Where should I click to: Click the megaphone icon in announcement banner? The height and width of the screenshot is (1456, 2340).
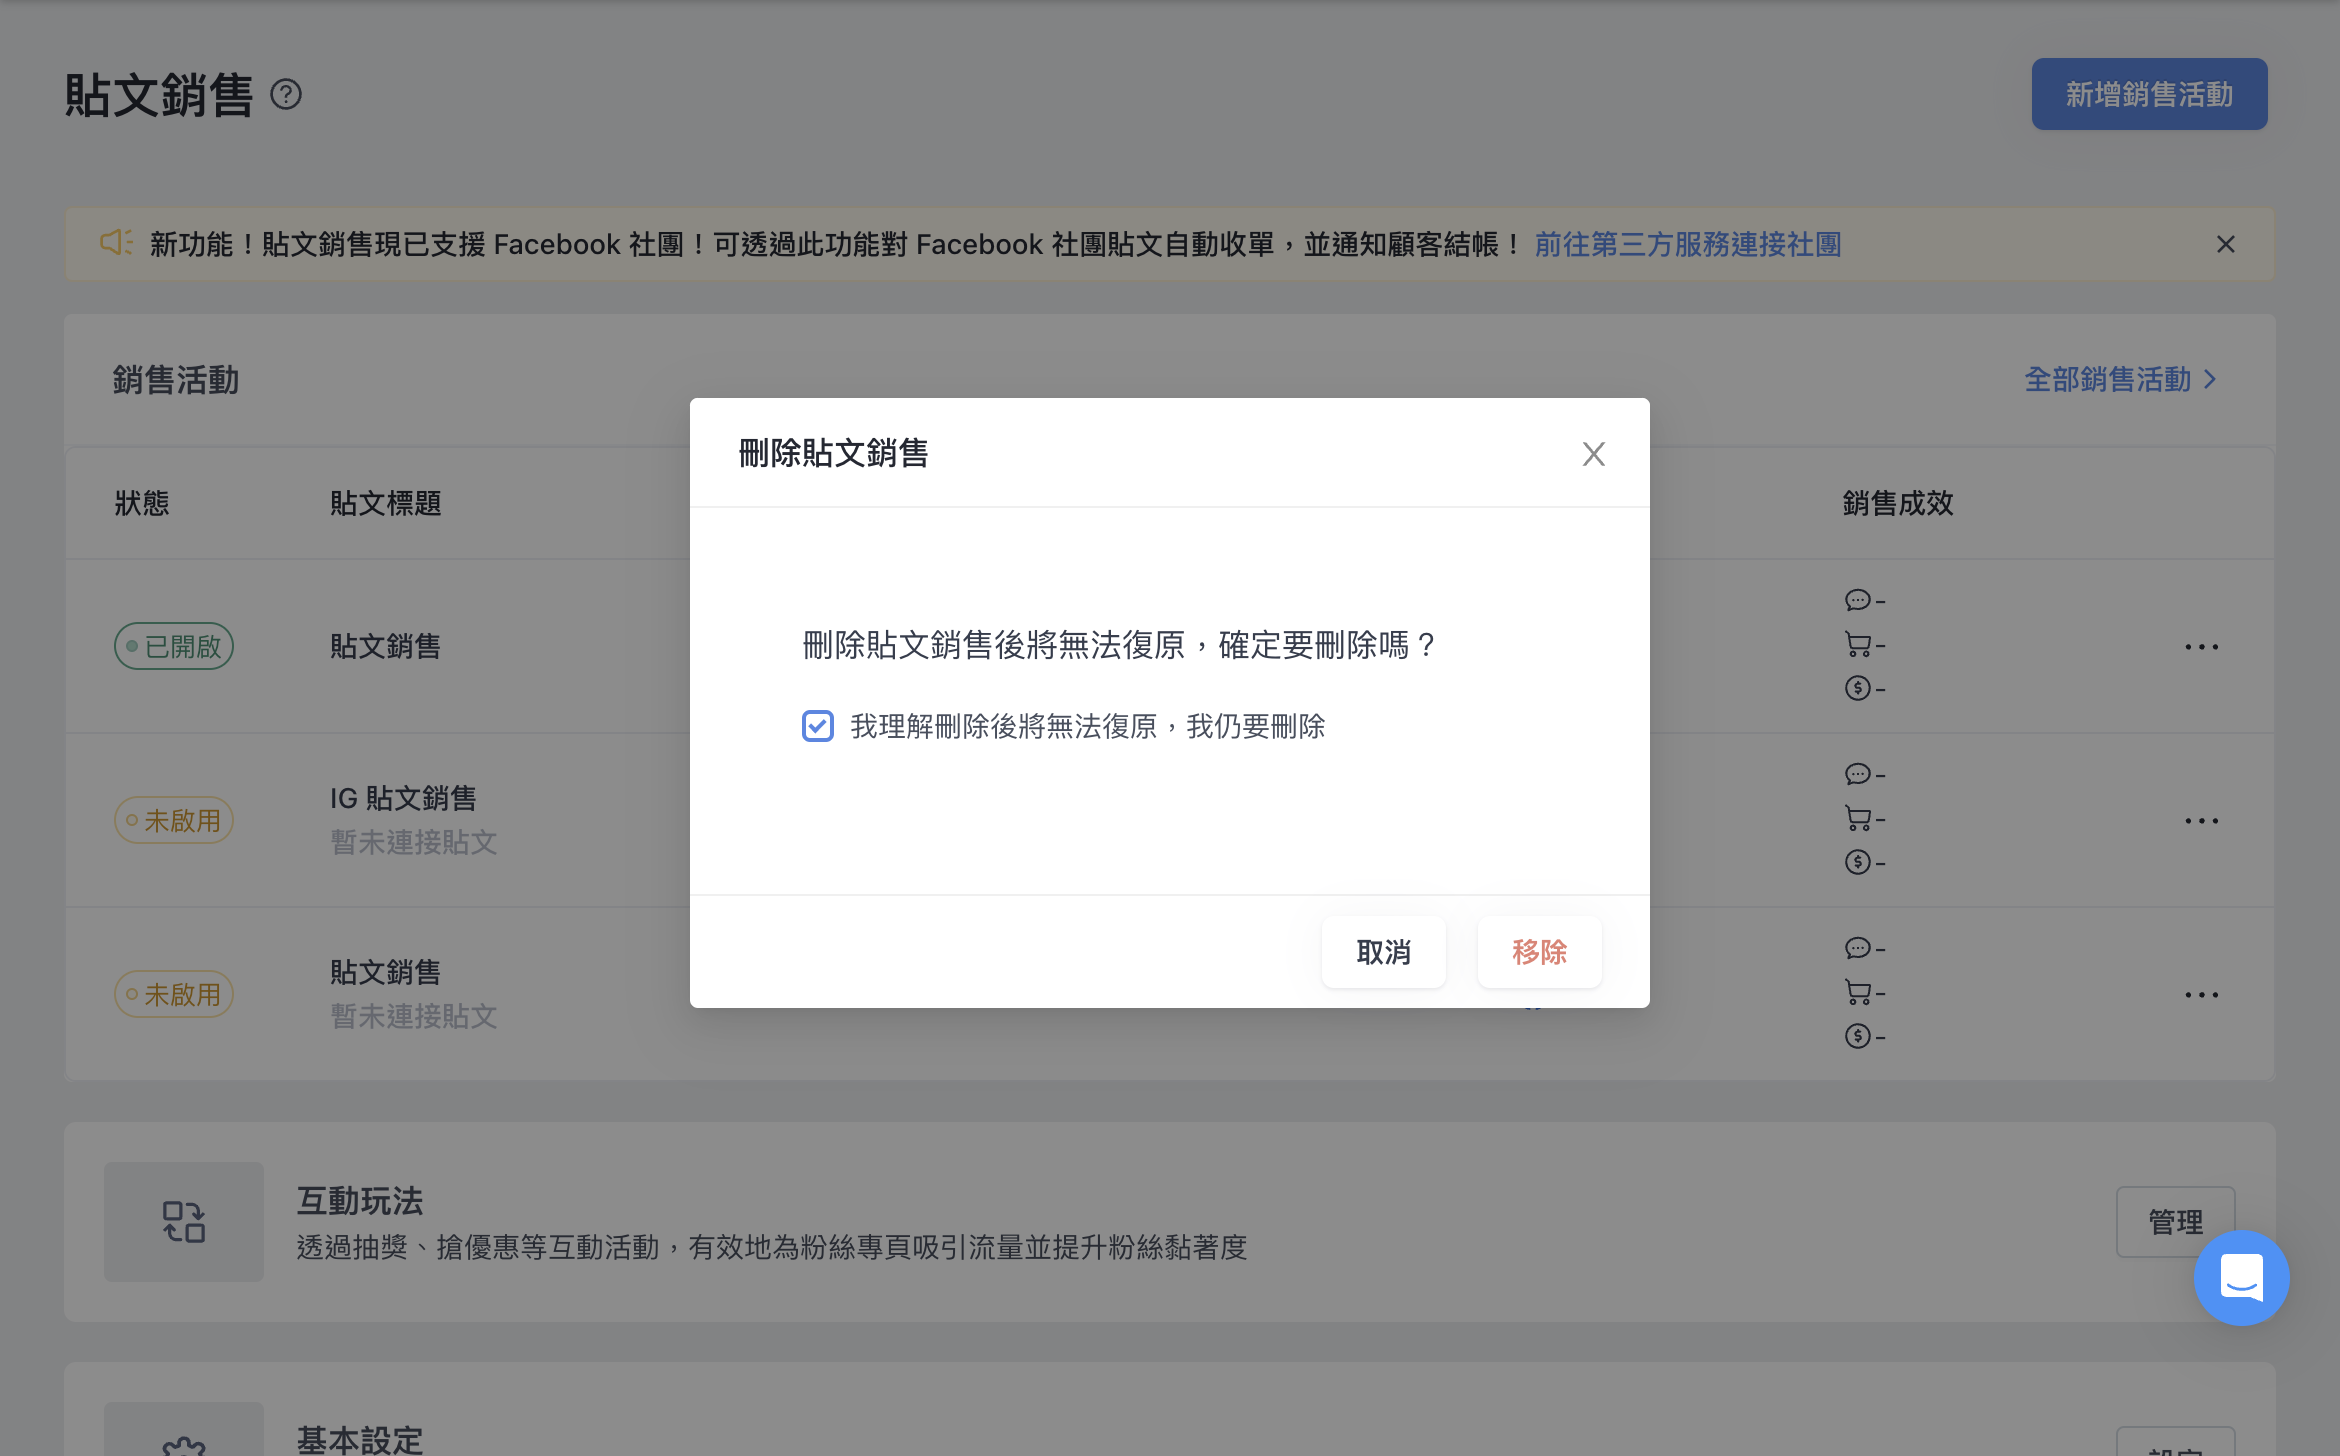coord(116,243)
